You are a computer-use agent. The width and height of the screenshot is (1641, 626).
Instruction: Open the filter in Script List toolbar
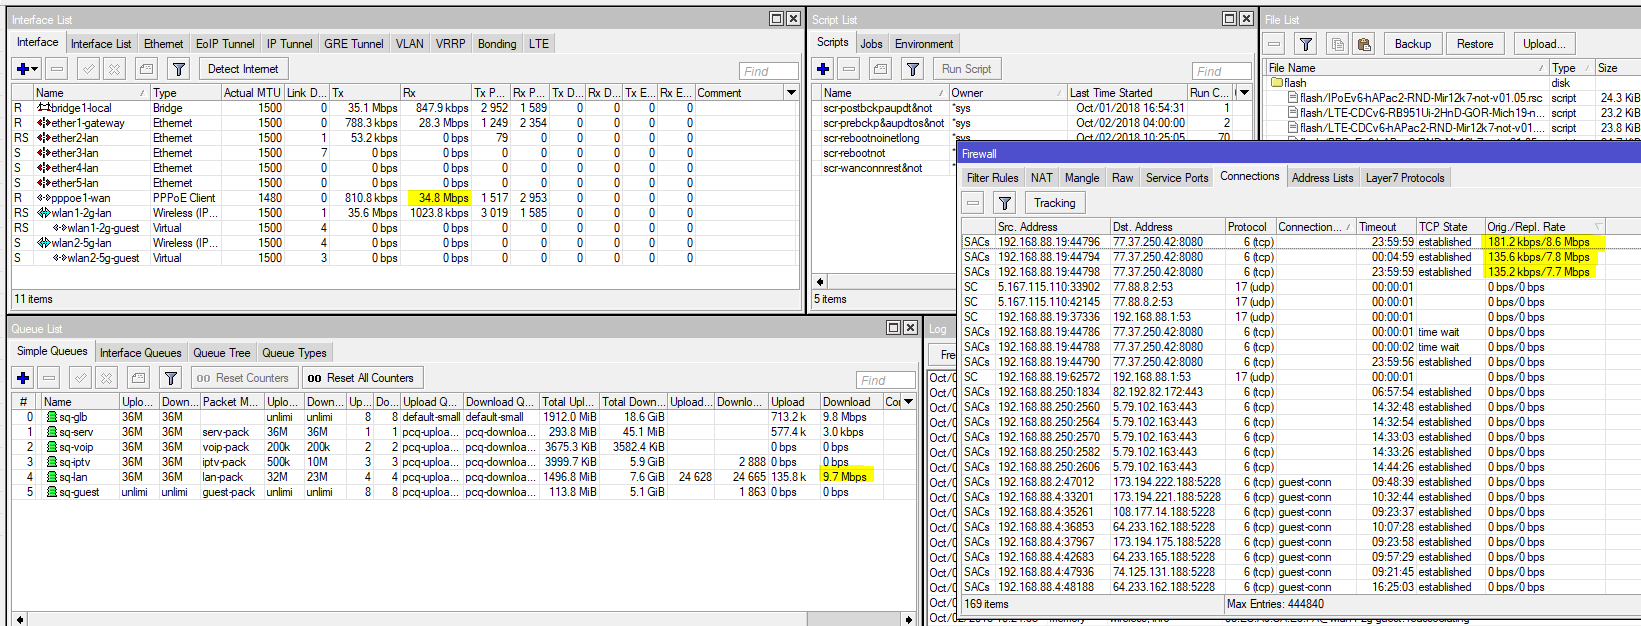[x=912, y=69]
